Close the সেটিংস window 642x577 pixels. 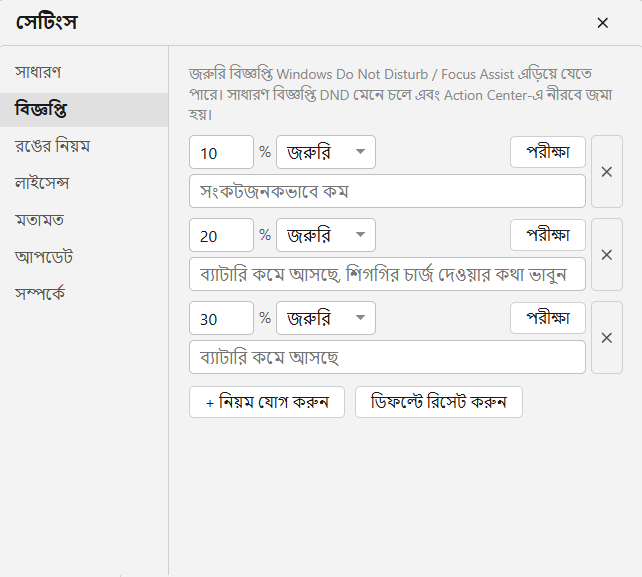click(x=602, y=23)
